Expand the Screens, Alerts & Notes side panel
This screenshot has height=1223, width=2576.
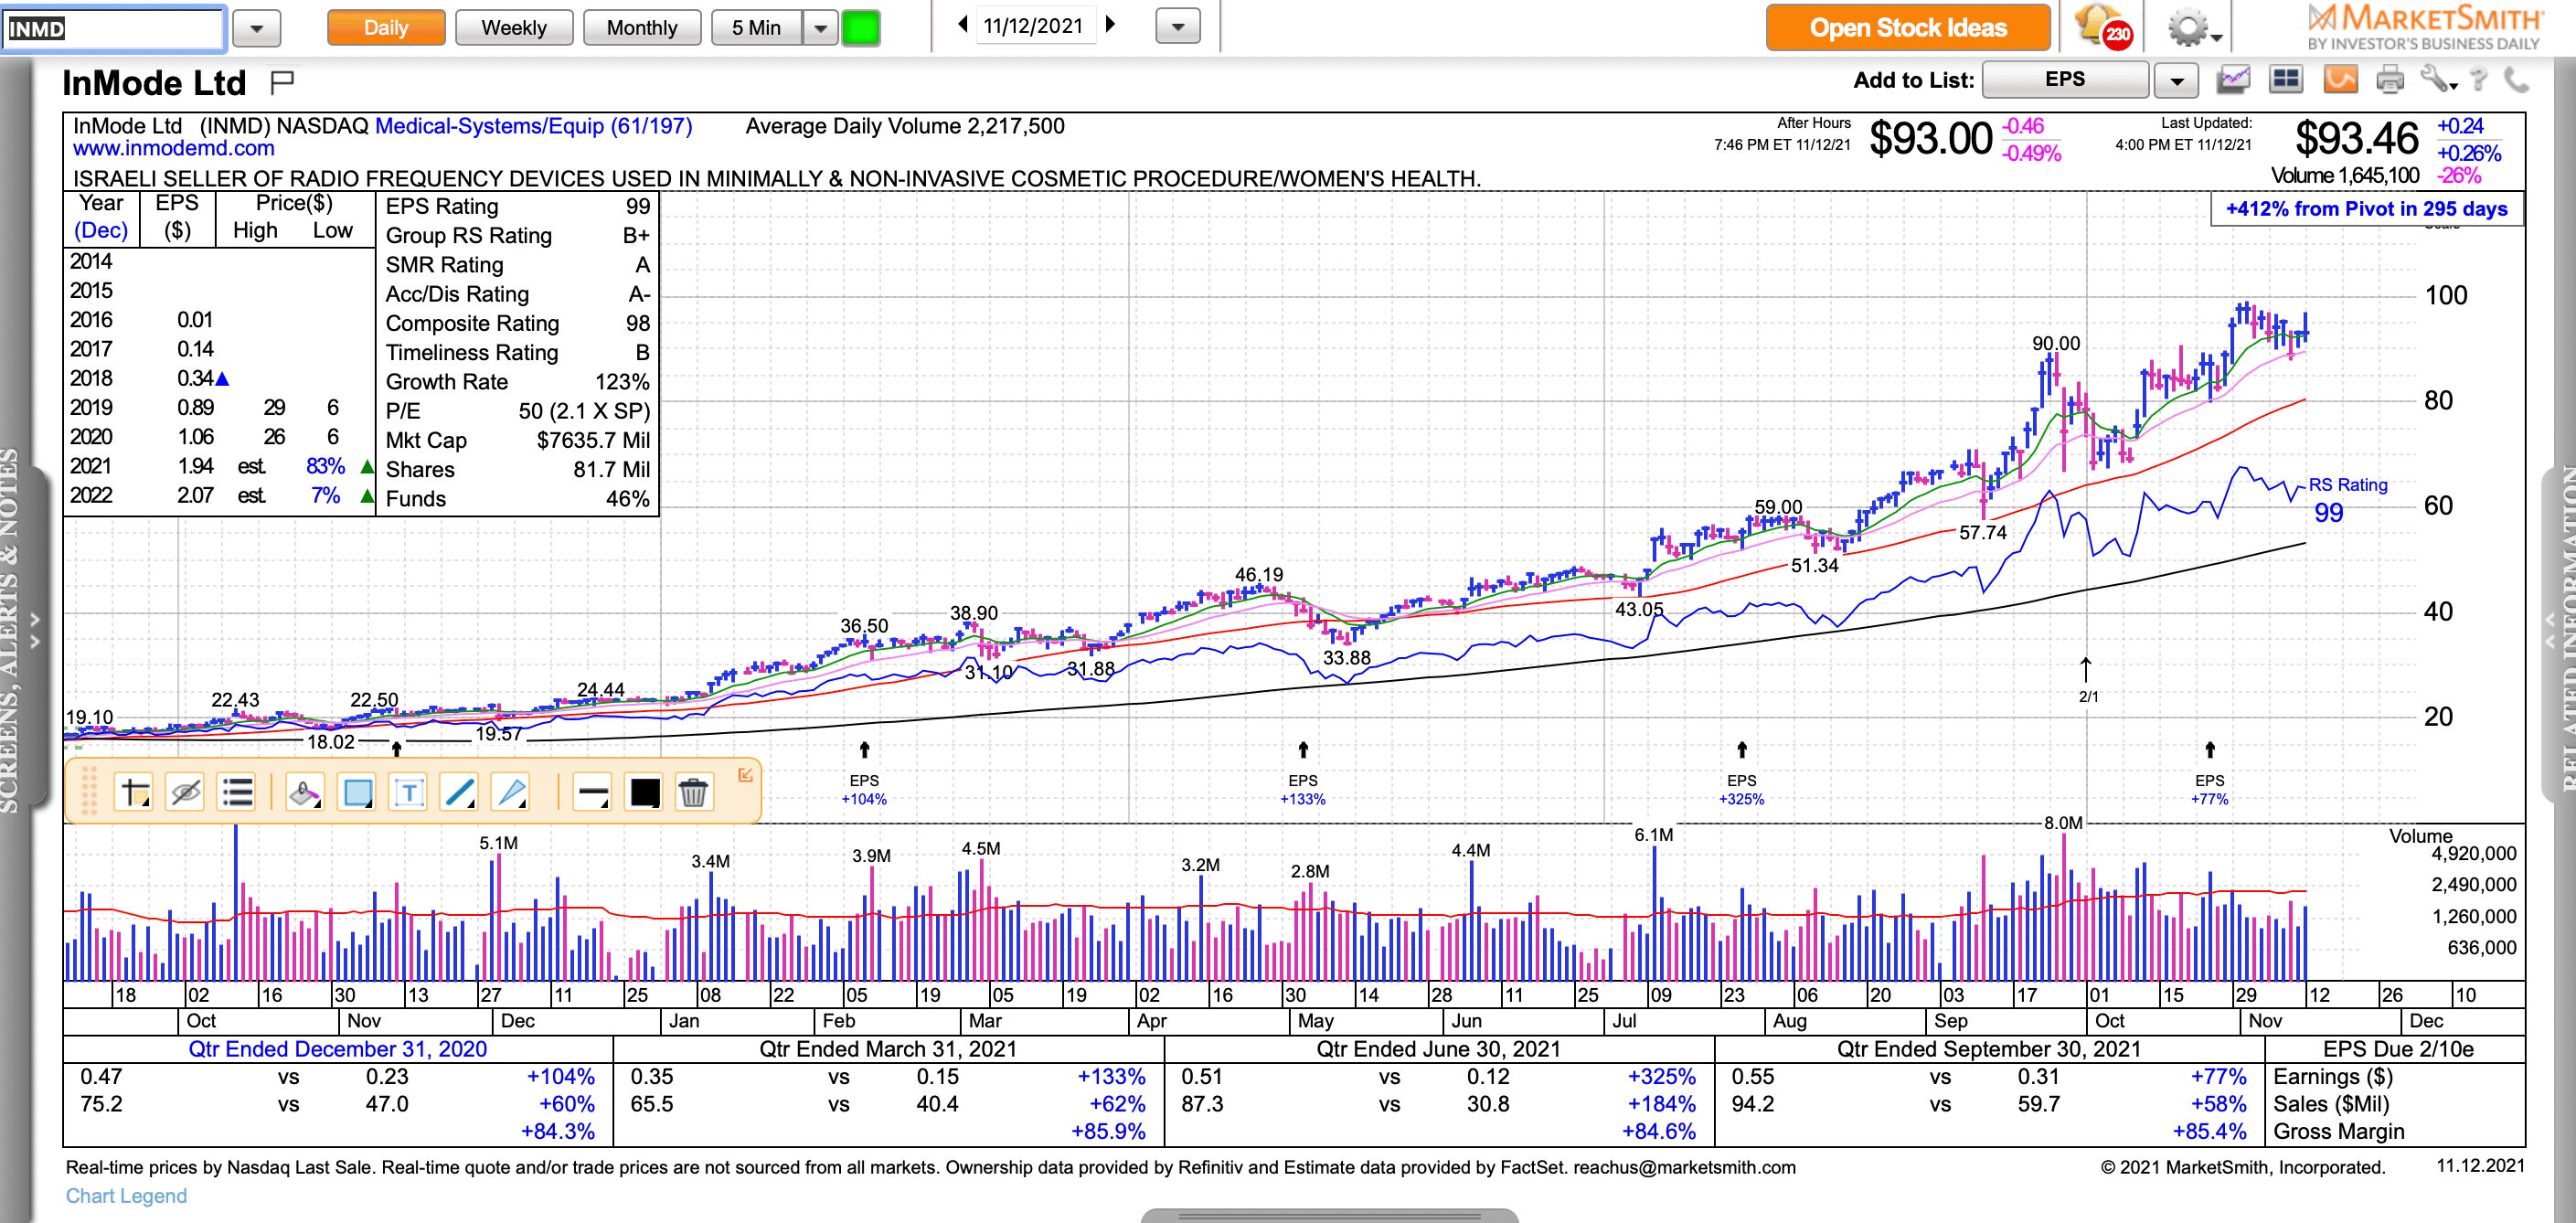click(x=22, y=632)
